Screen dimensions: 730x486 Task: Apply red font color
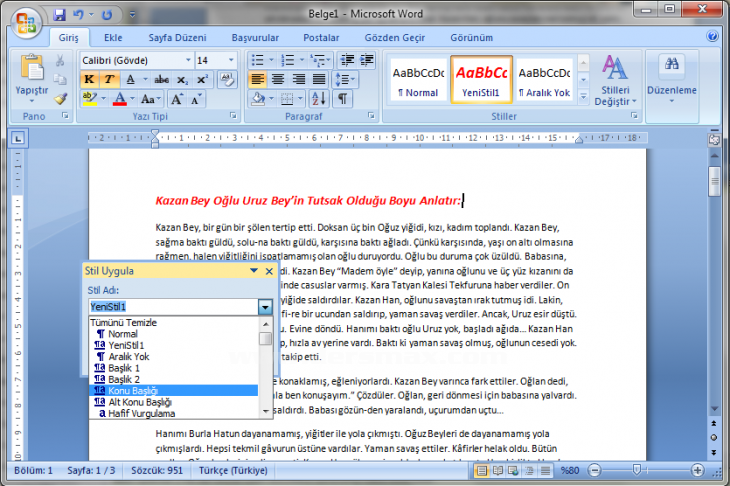point(120,99)
